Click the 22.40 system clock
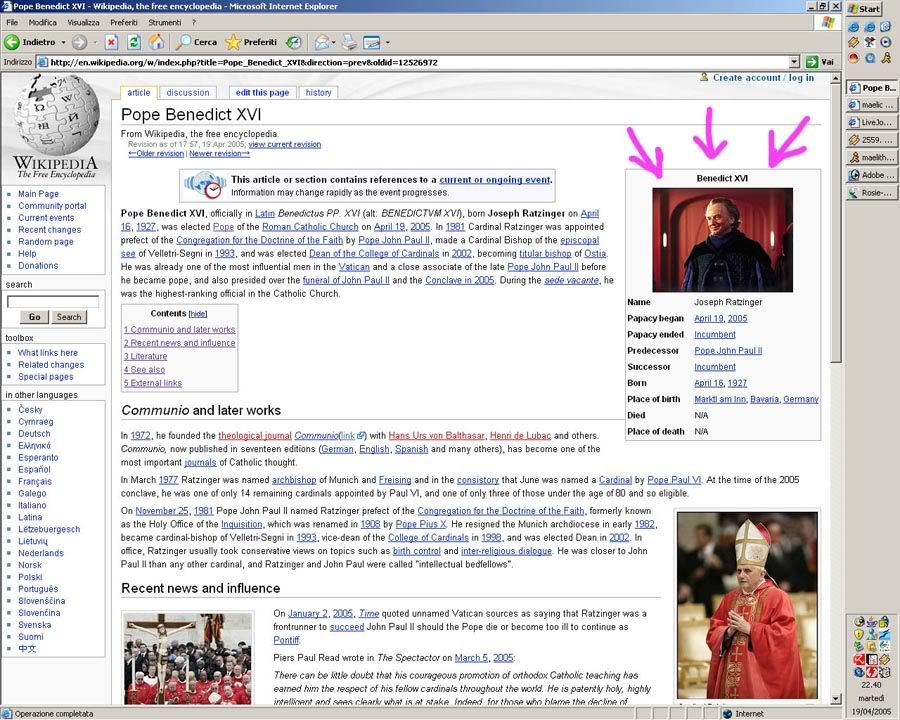Viewport: 900px width, 720px height. click(871, 685)
